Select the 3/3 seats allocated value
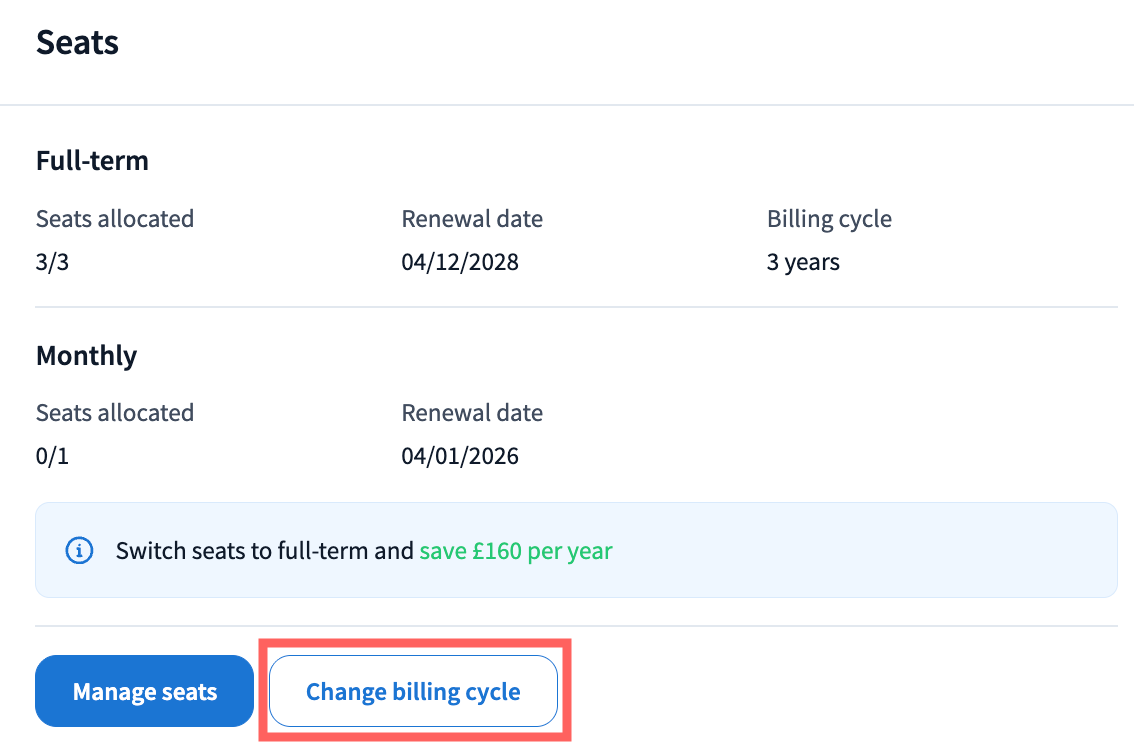 tap(52, 263)
